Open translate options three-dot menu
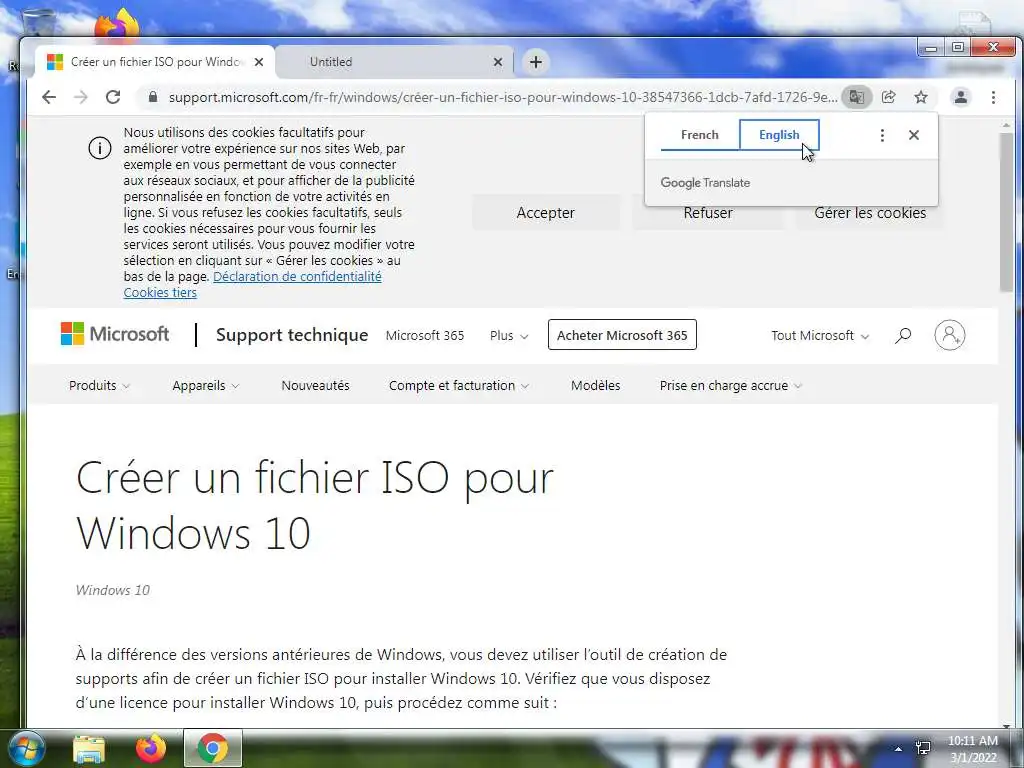The image size is (1024, 768). (x=882, y=135)
